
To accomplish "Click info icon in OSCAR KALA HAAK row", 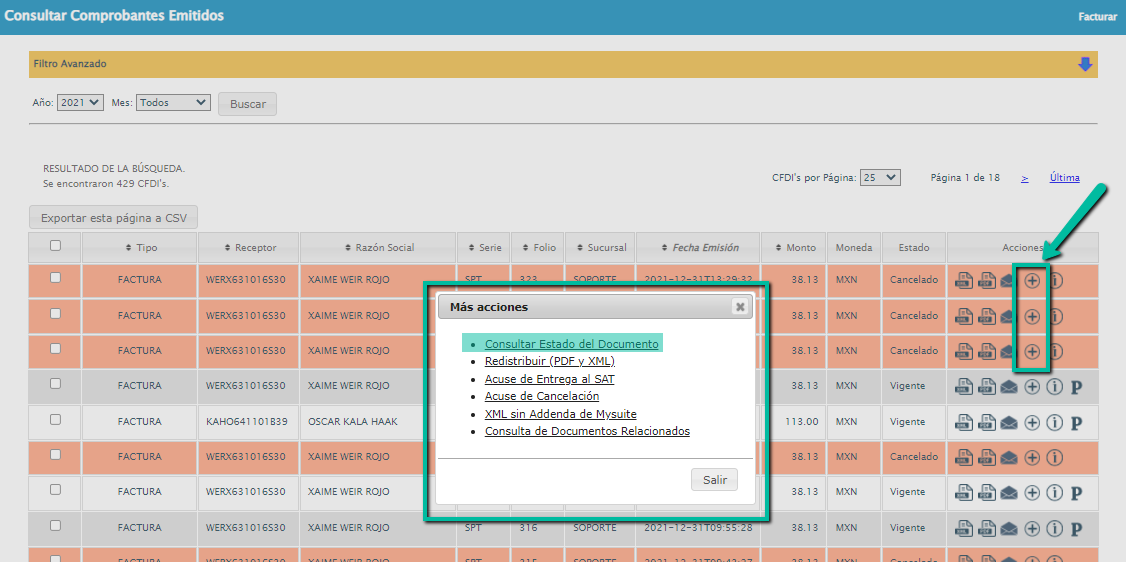I will pyautogui.click(x=1054, y=422).
